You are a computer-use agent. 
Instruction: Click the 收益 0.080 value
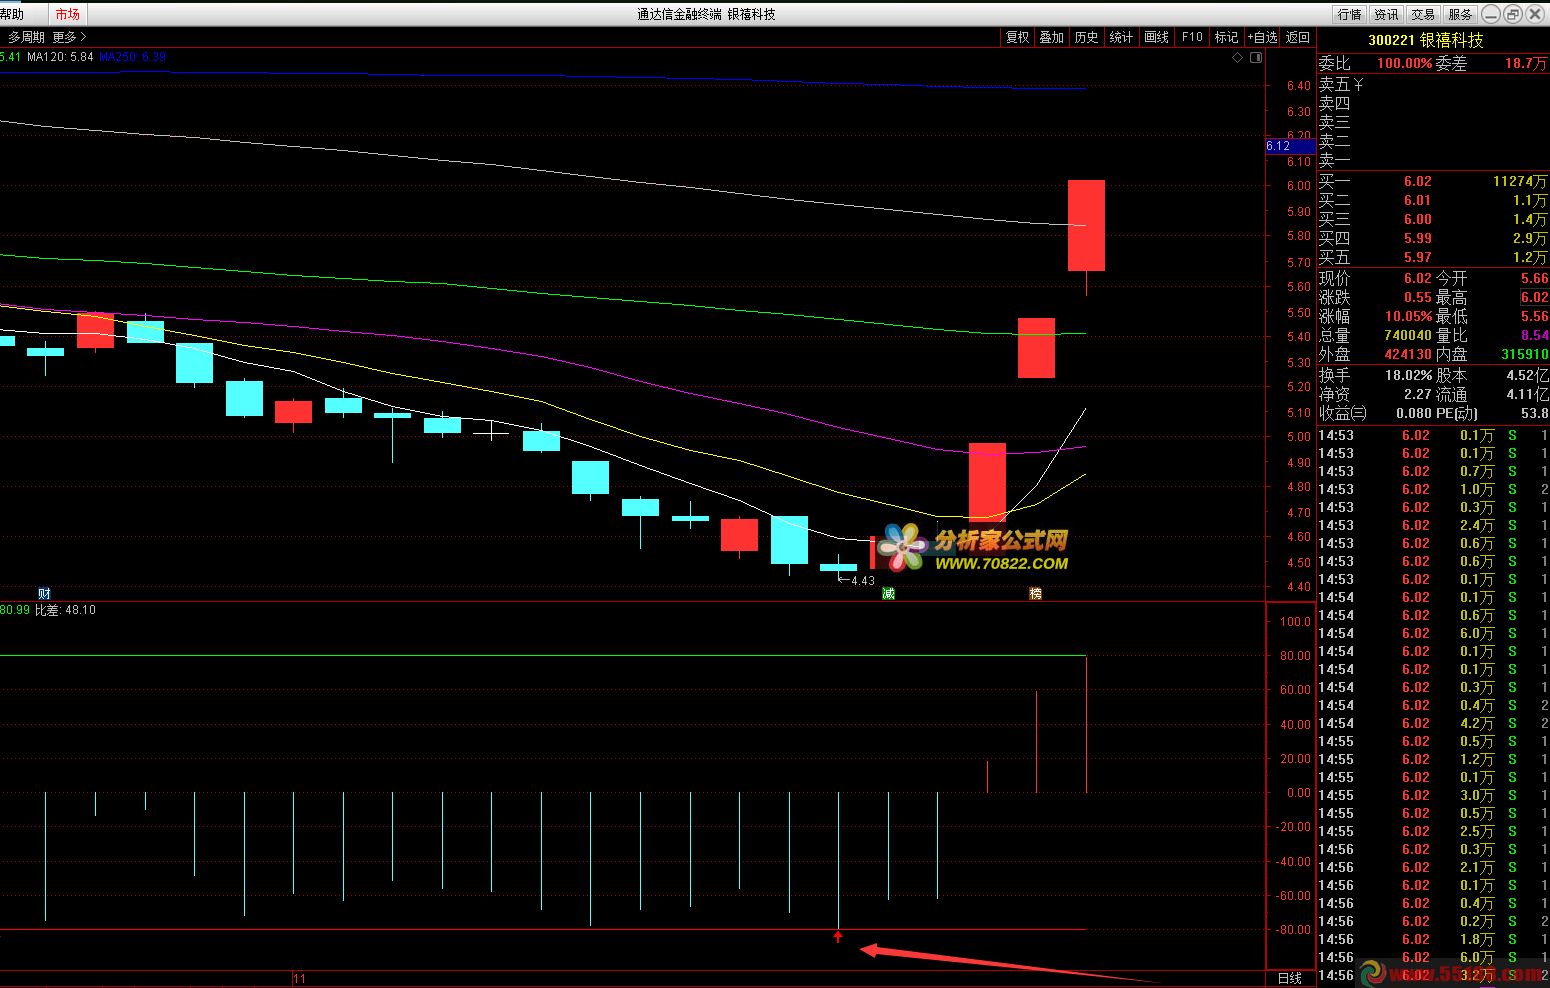coord(1413,413)
